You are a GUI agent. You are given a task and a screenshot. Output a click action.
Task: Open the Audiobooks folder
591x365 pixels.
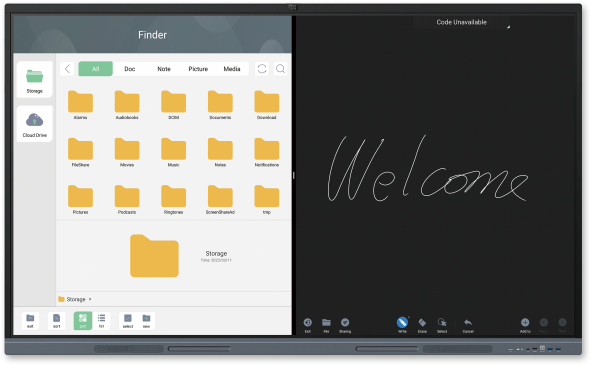(x=127, y=105)
